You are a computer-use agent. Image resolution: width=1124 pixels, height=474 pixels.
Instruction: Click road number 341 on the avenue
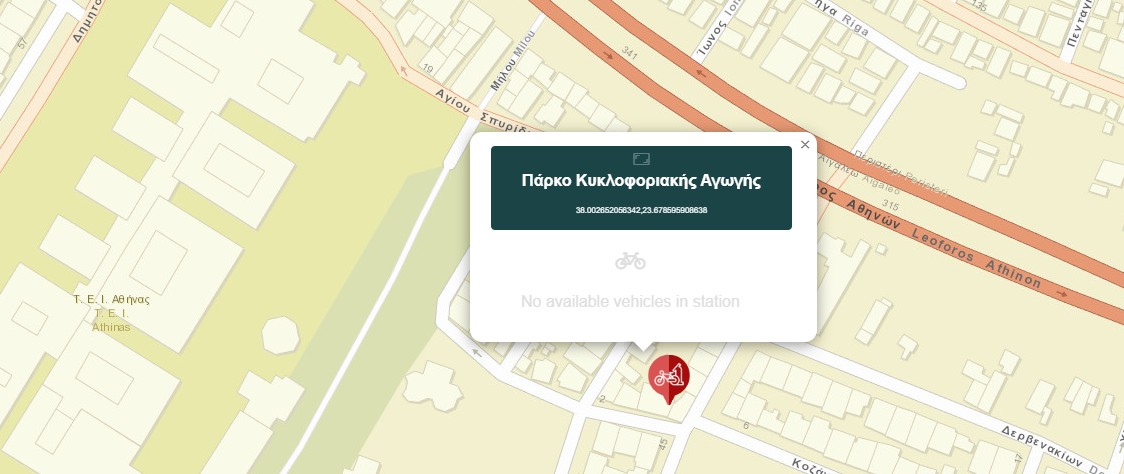coord(630,52)
